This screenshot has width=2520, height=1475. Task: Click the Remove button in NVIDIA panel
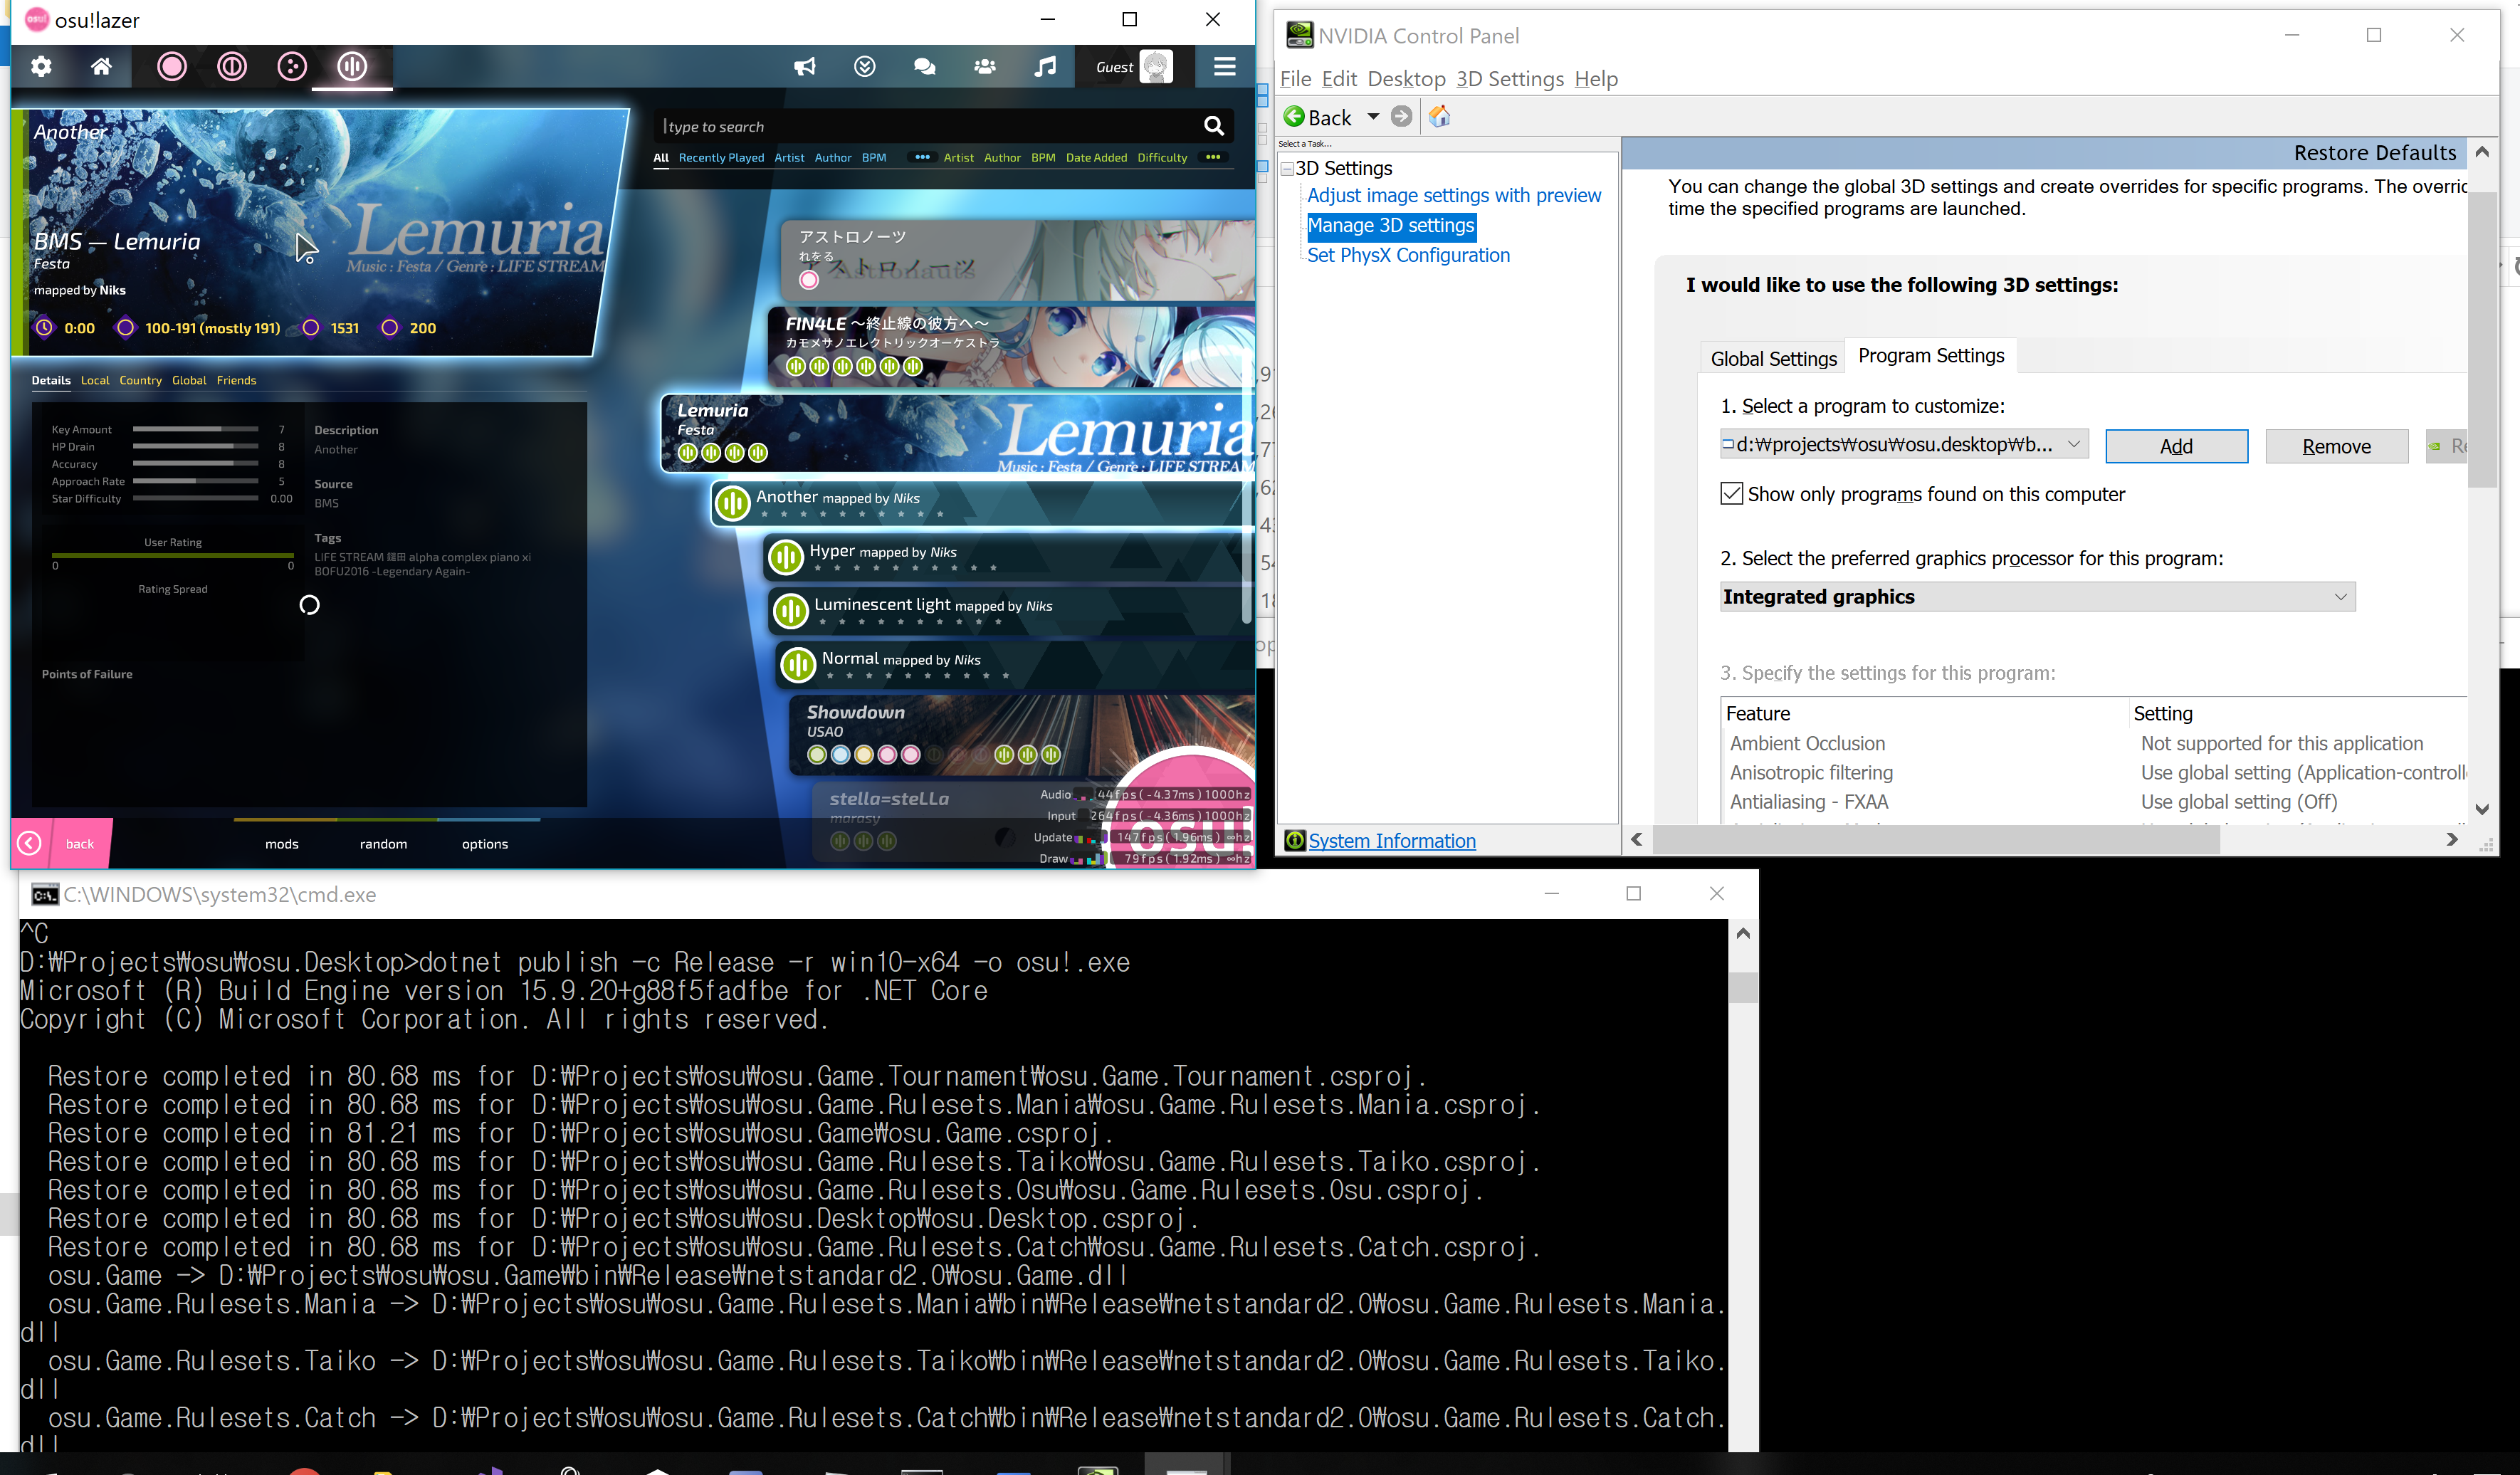tap(2336, 446)
